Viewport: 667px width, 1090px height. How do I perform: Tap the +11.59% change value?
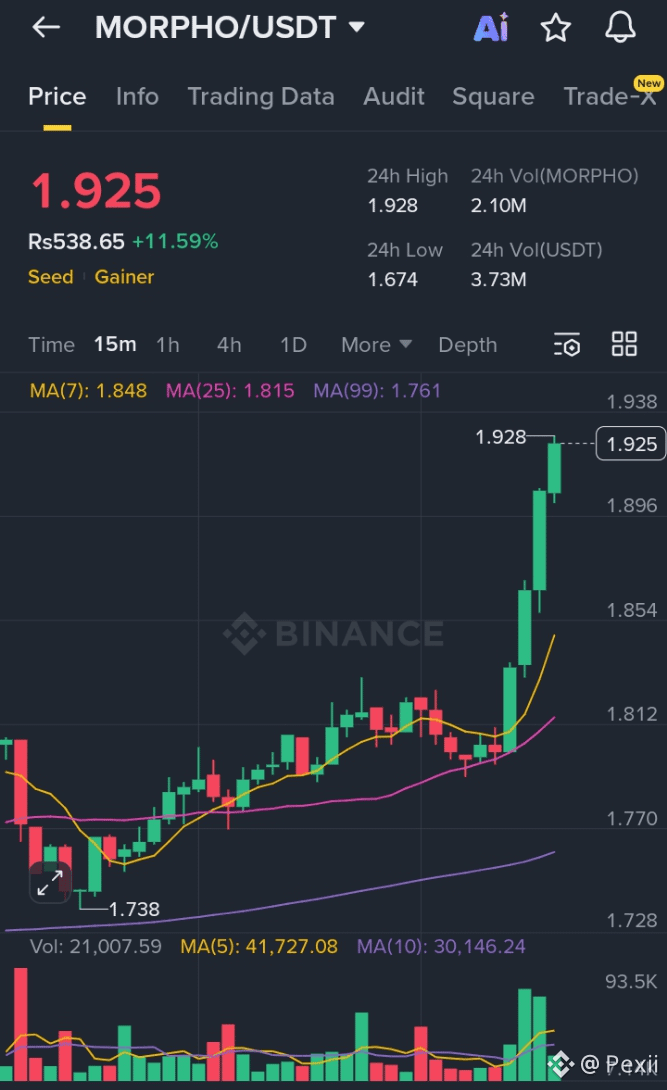pos(175,242)
